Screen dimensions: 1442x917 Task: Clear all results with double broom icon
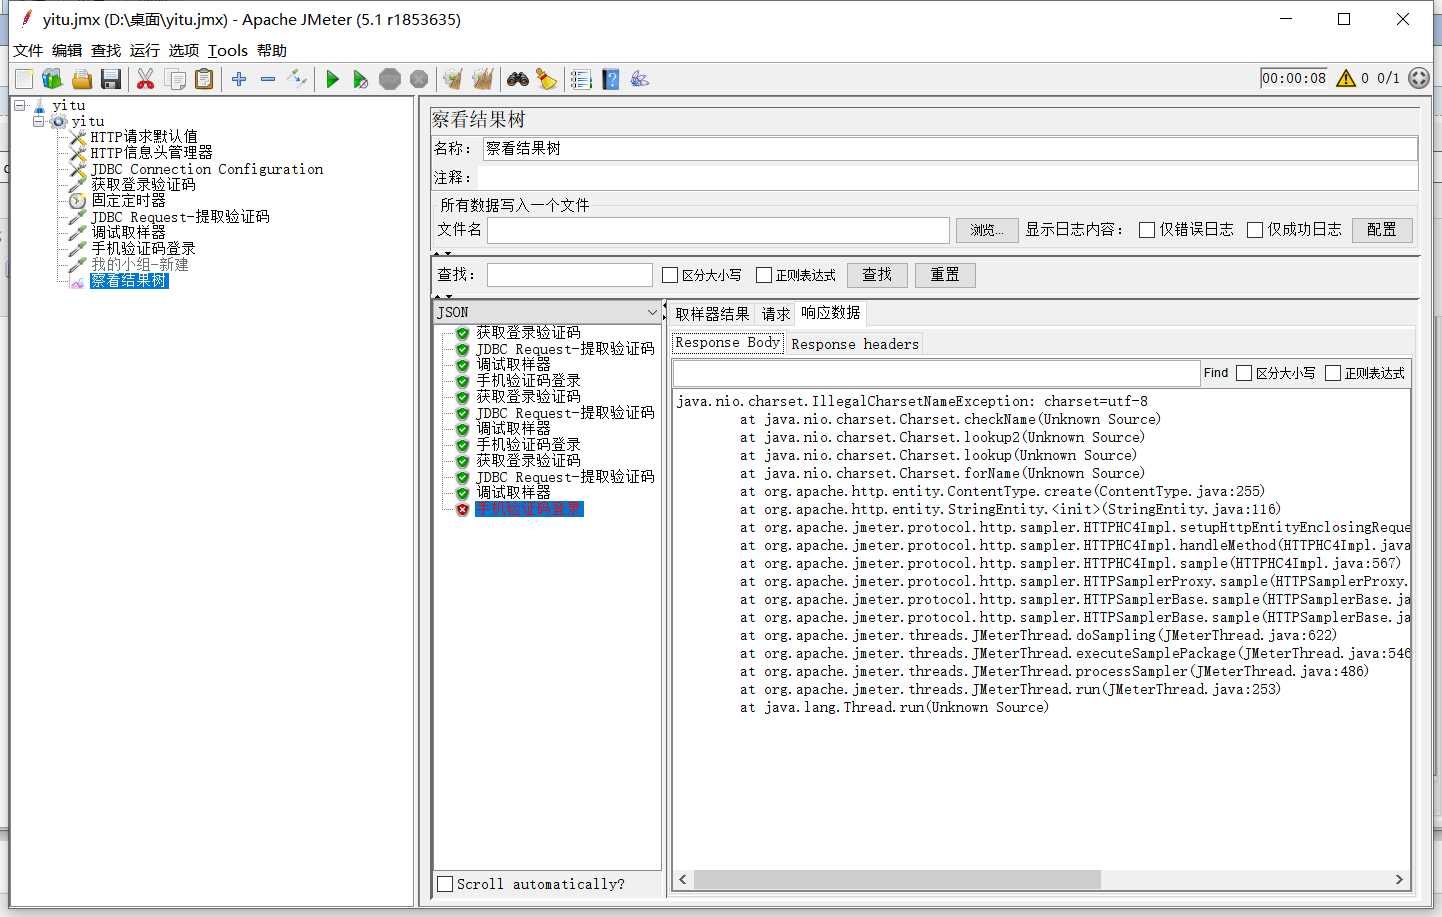tap(483, 79)
